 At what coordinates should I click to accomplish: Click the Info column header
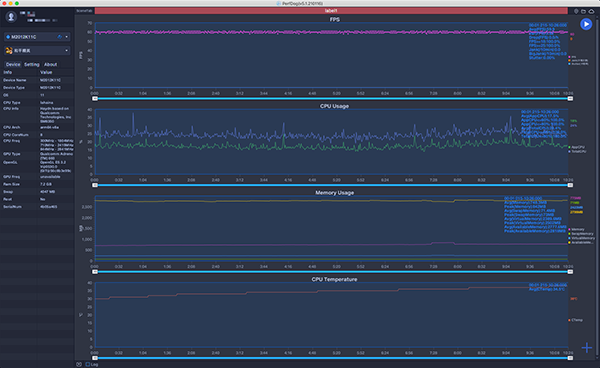click(8, 72)
